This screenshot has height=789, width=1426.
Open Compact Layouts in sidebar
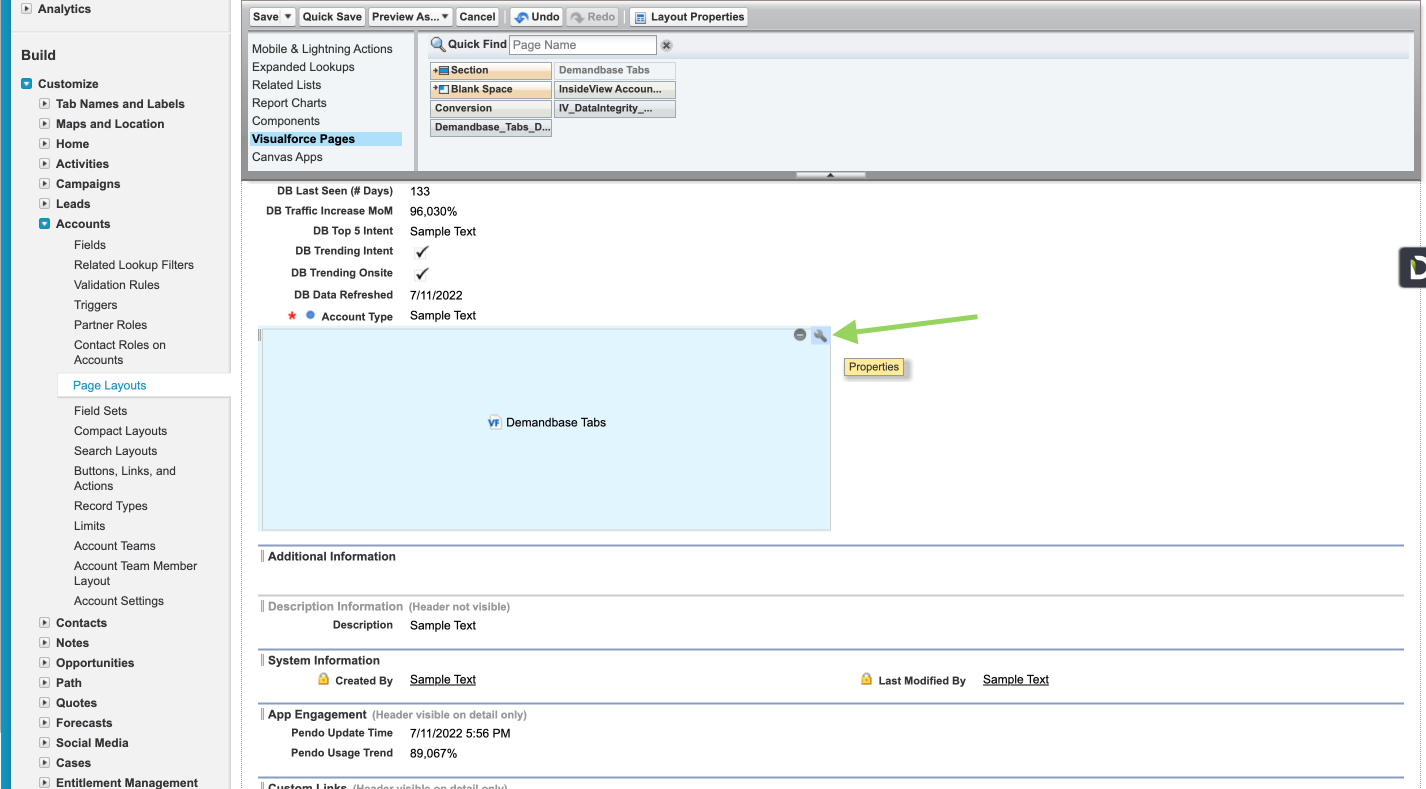point(121,431)
